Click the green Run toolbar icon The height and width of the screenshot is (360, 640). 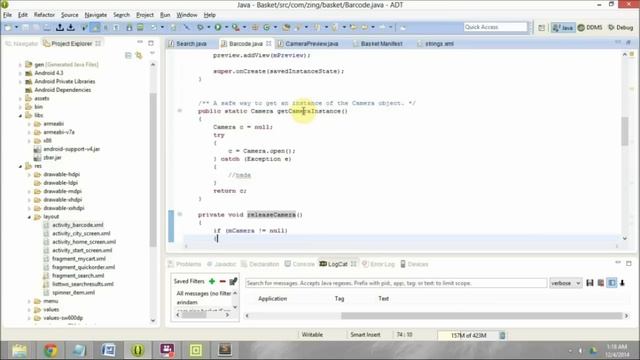218,27
